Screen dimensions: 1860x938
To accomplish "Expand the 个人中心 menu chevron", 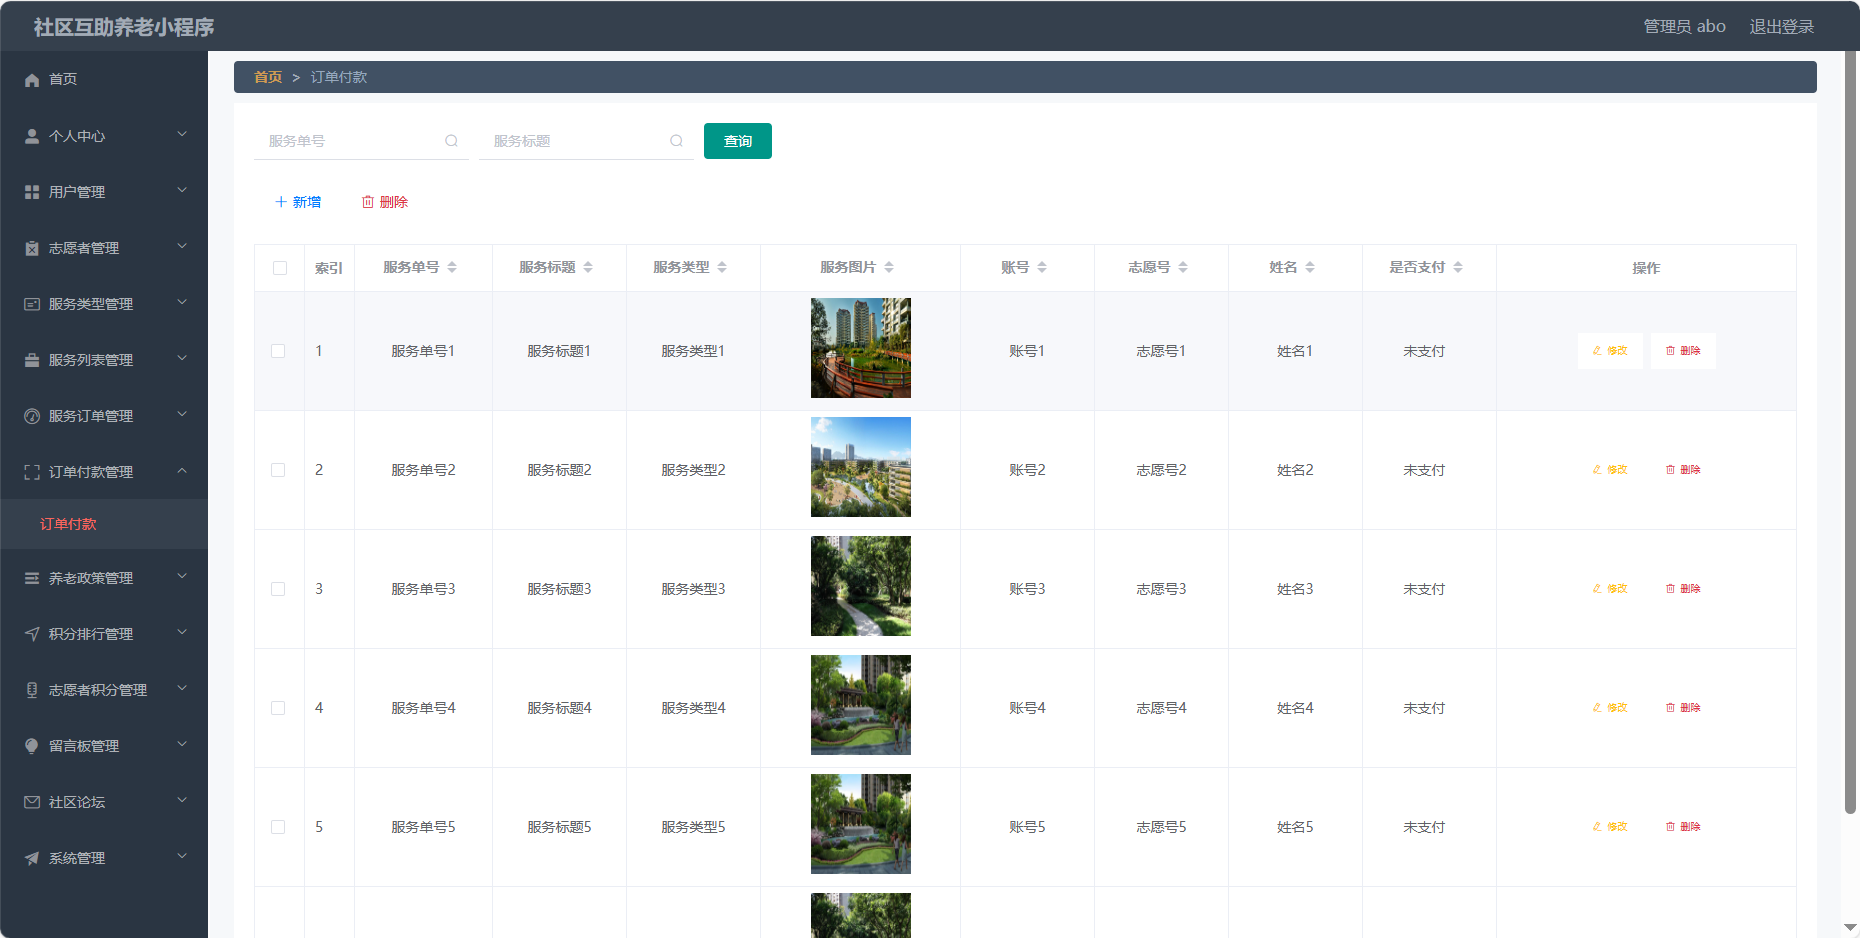I will tap(182, 134).
